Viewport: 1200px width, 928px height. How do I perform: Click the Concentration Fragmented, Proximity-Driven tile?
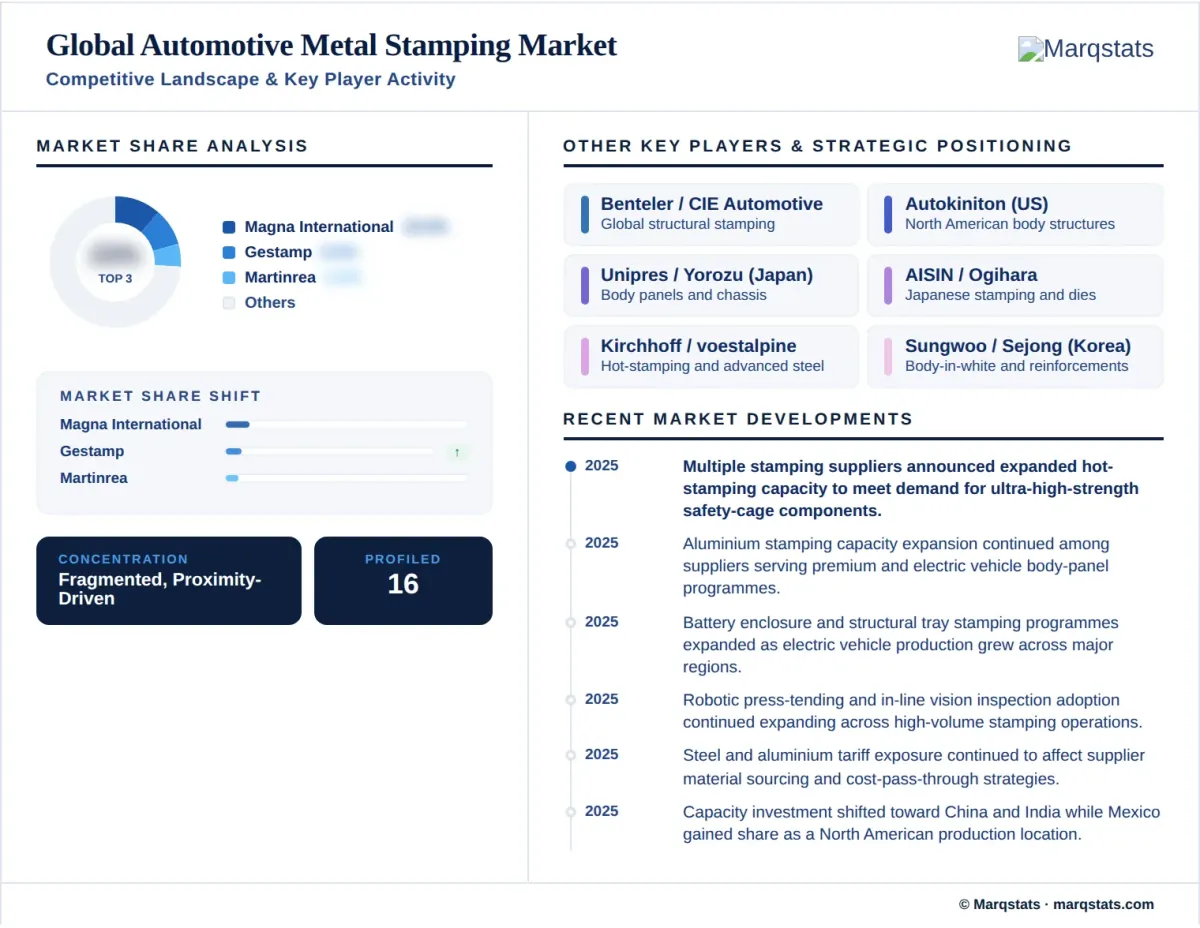click(x=169, y=581)
